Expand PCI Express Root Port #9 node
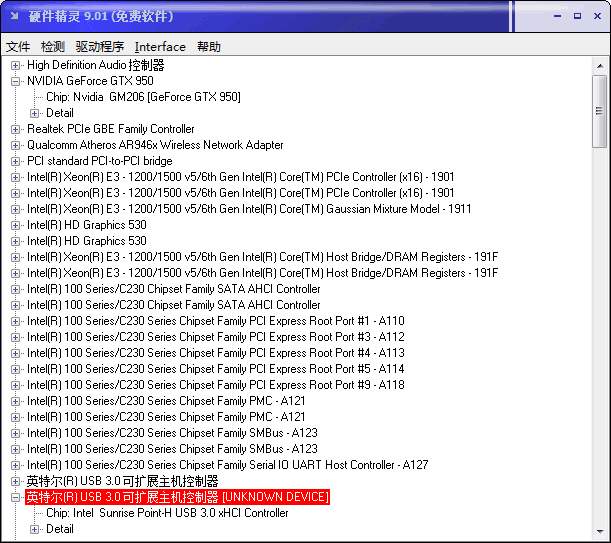The image size is (611, 543). [15, 385]
